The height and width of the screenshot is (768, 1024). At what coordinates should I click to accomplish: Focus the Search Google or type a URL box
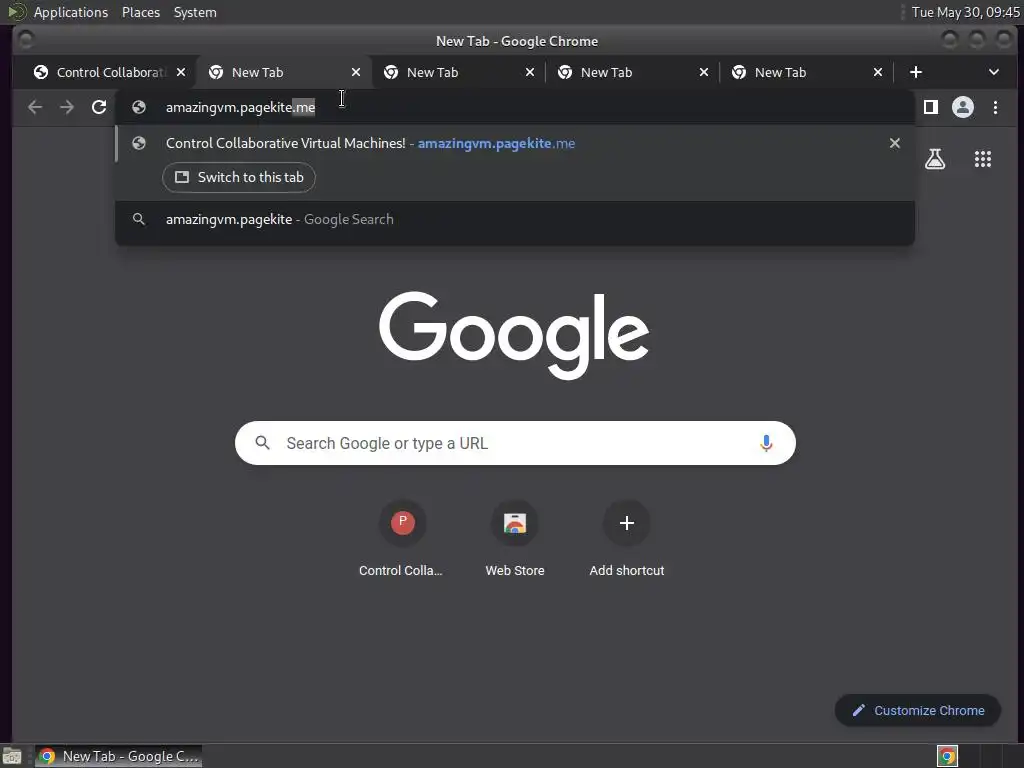[x=515, y=443]
